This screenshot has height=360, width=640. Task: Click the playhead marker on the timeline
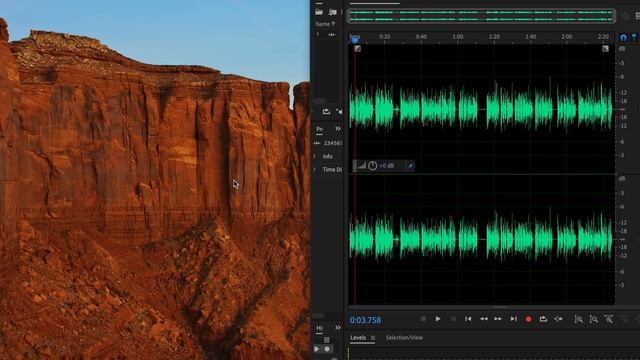pos(355,39)
